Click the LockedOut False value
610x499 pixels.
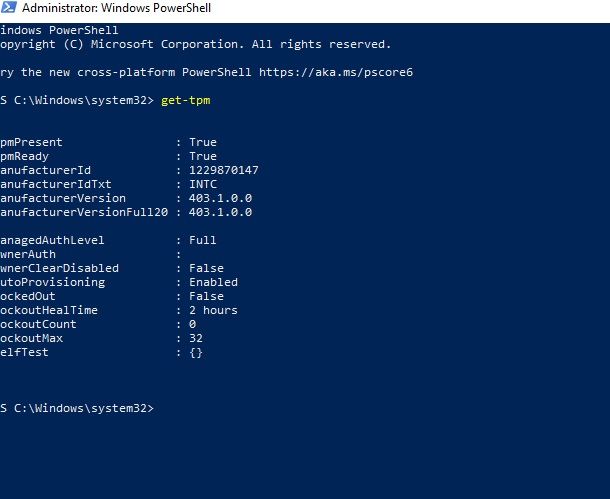(206, 296)
